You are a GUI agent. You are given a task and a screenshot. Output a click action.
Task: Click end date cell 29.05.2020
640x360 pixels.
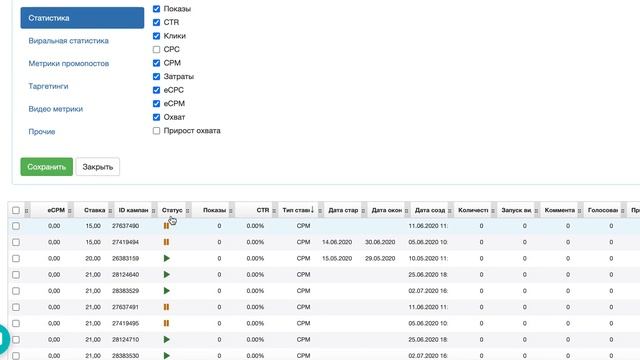pyautogui.click(x=380, y=258)
